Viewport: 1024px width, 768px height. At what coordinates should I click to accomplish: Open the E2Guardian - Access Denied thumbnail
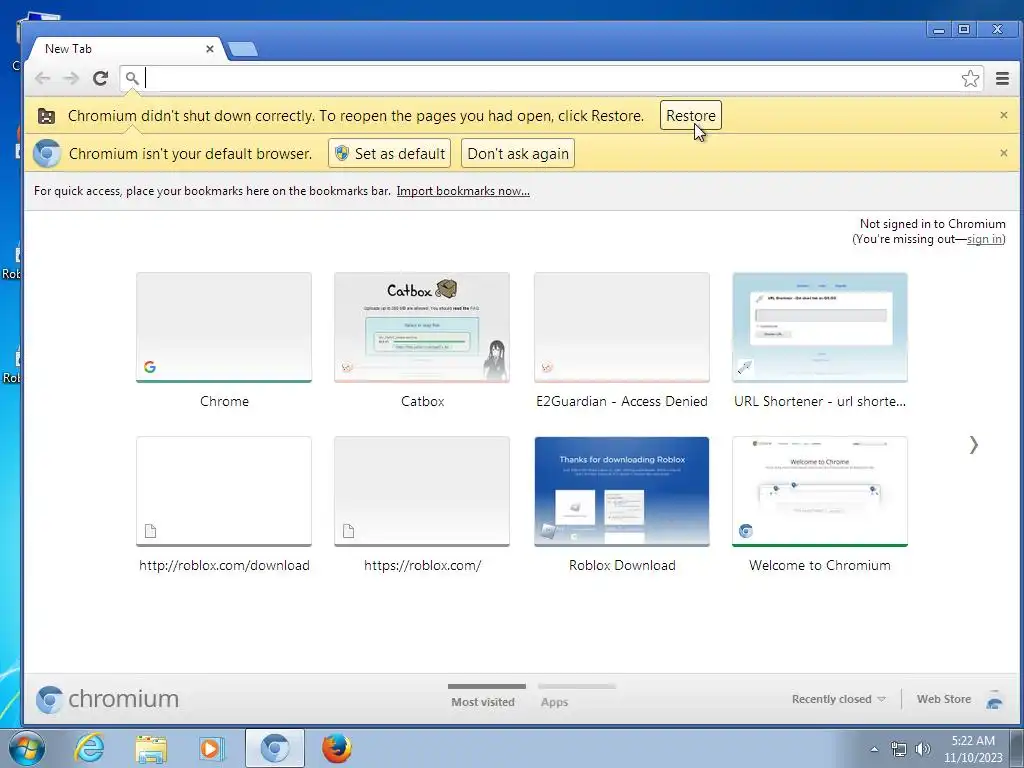pos(622,327)
